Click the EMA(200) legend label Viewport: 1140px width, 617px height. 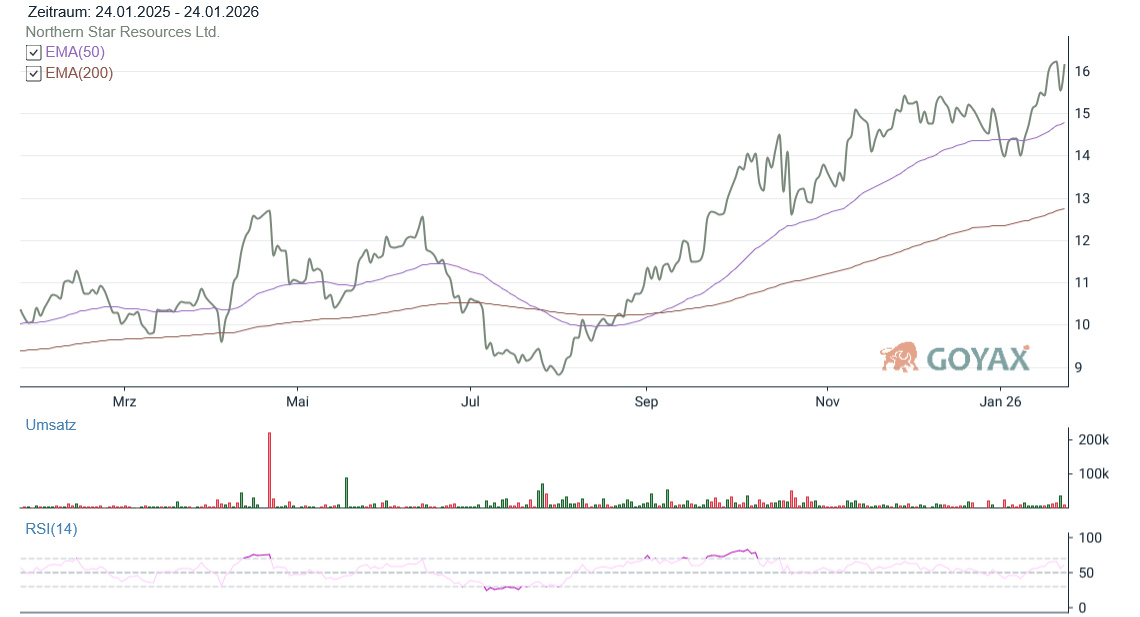(x=79, y=73)
